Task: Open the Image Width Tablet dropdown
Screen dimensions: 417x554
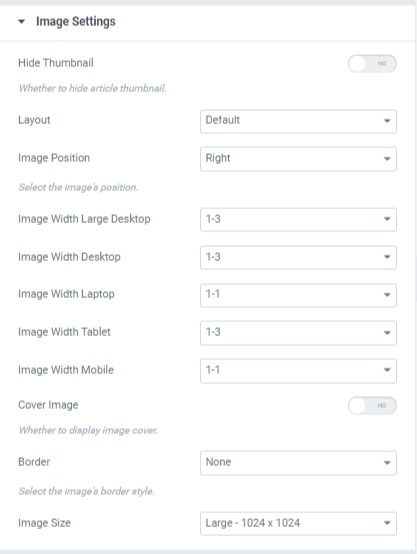Action: coord(298,333)
